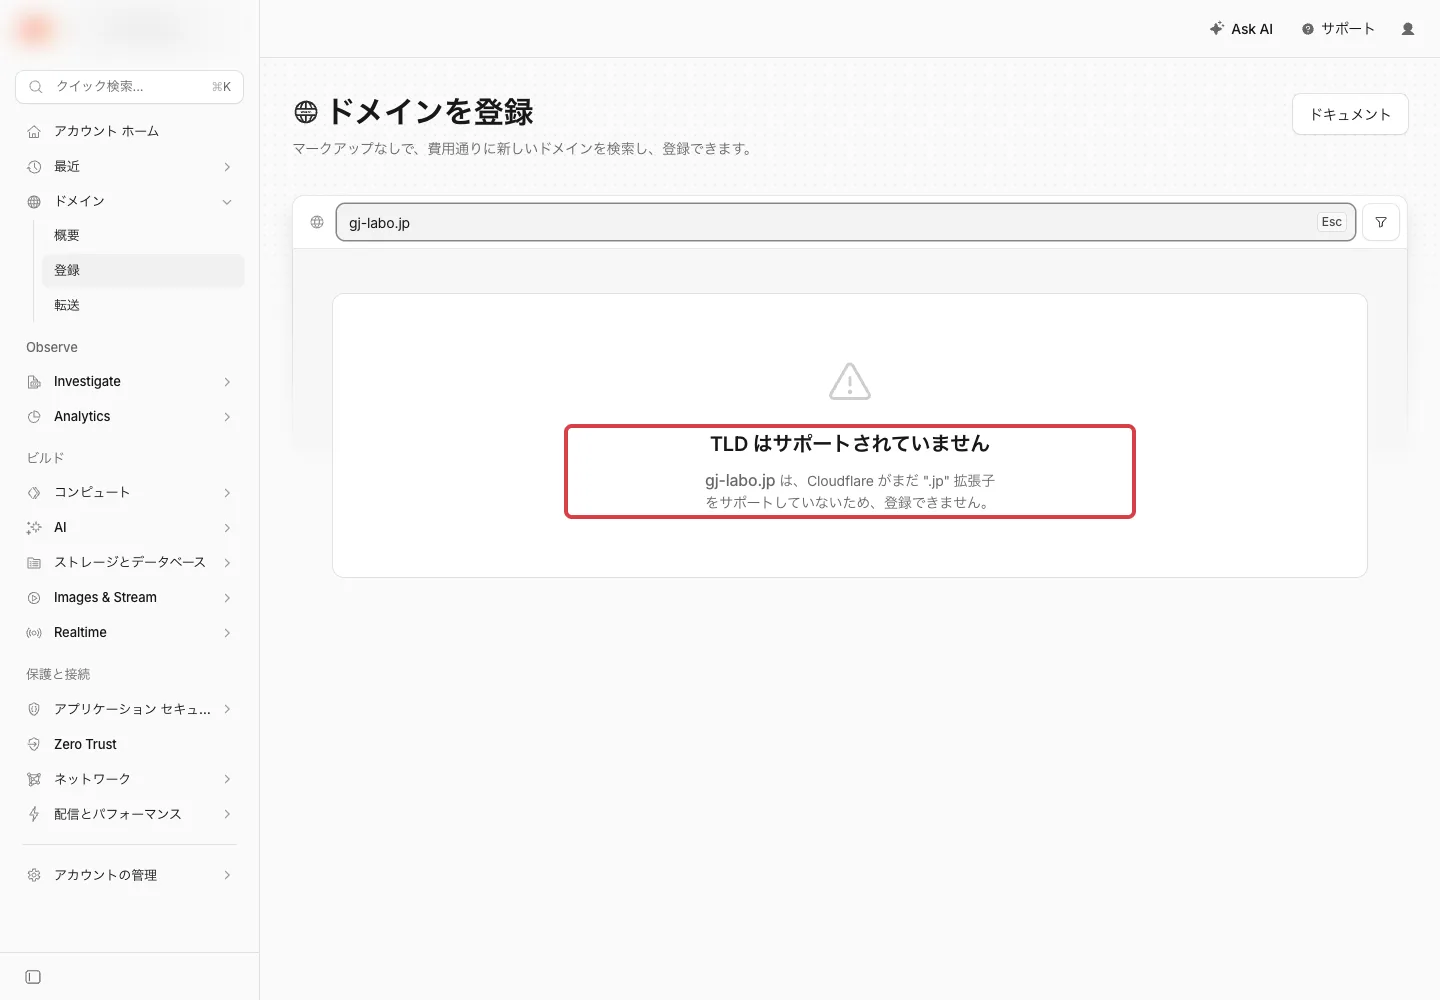Click the lightning icon beside 配信とパフォーマンス

coord(34,814)
